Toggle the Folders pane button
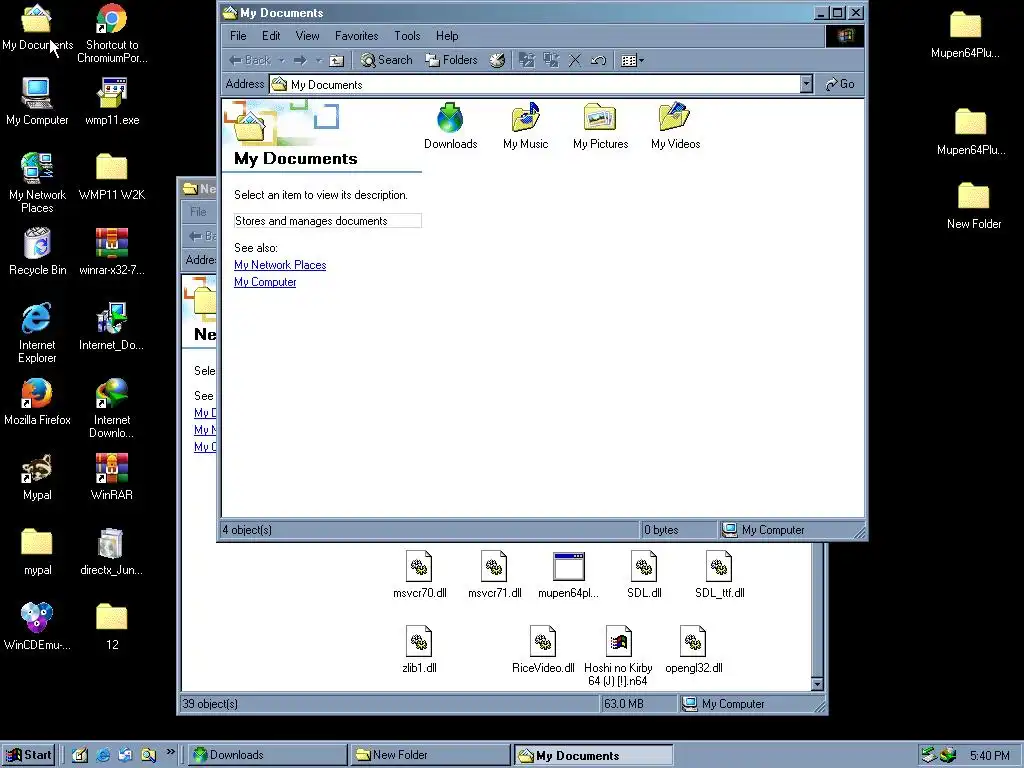1024x768 pixels. click(x=451, y=60)
